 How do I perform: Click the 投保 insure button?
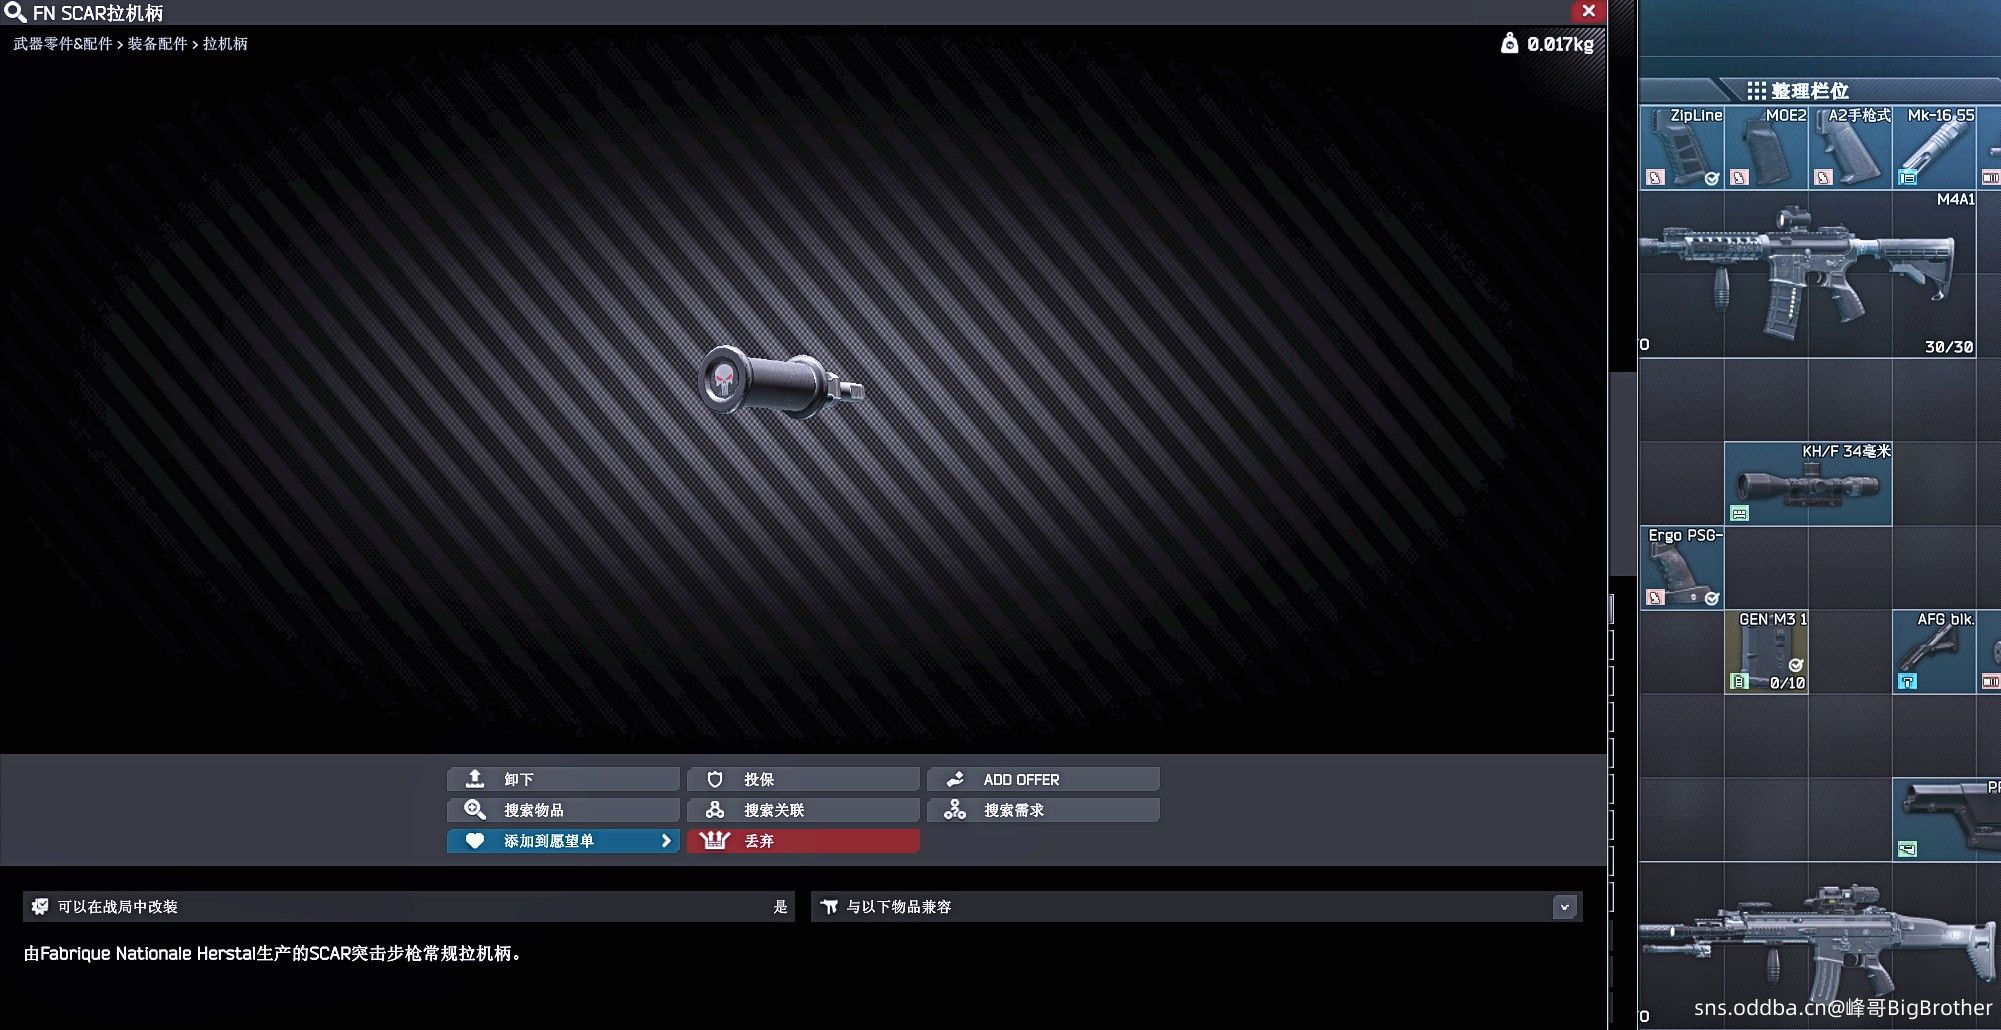(x=803, y=779)
